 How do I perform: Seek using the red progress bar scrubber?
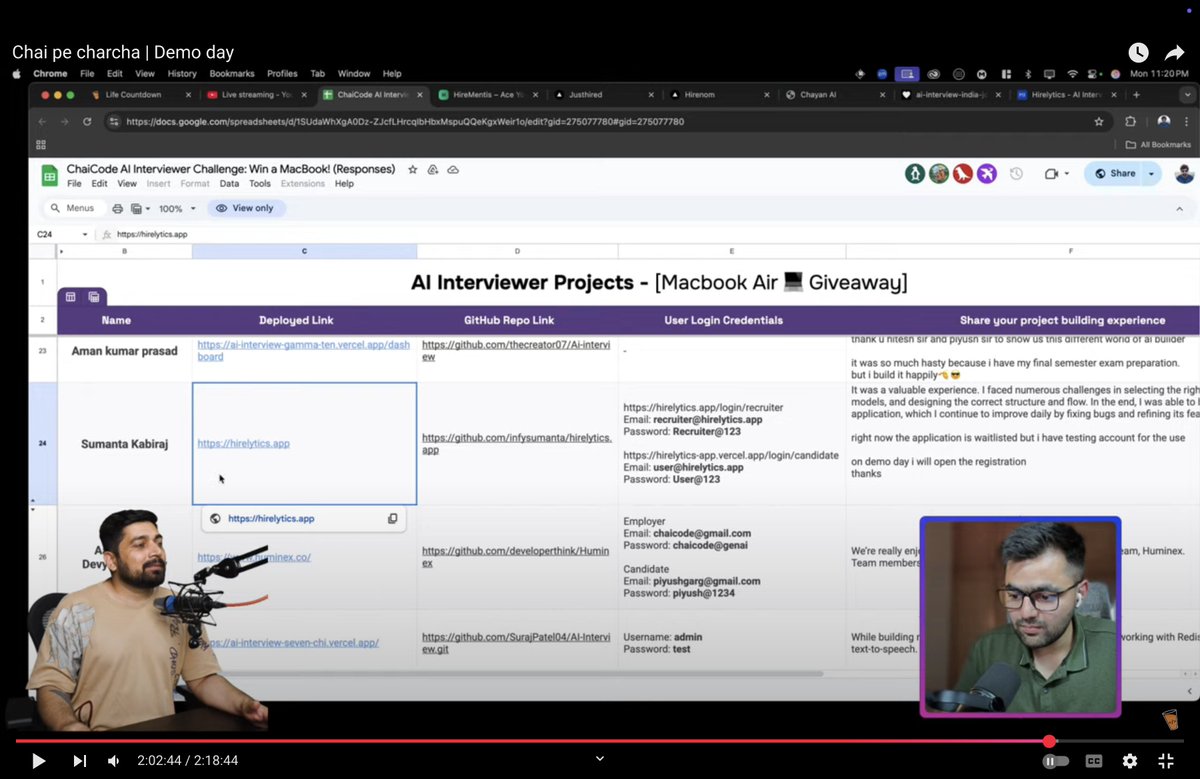point(1049,741)
